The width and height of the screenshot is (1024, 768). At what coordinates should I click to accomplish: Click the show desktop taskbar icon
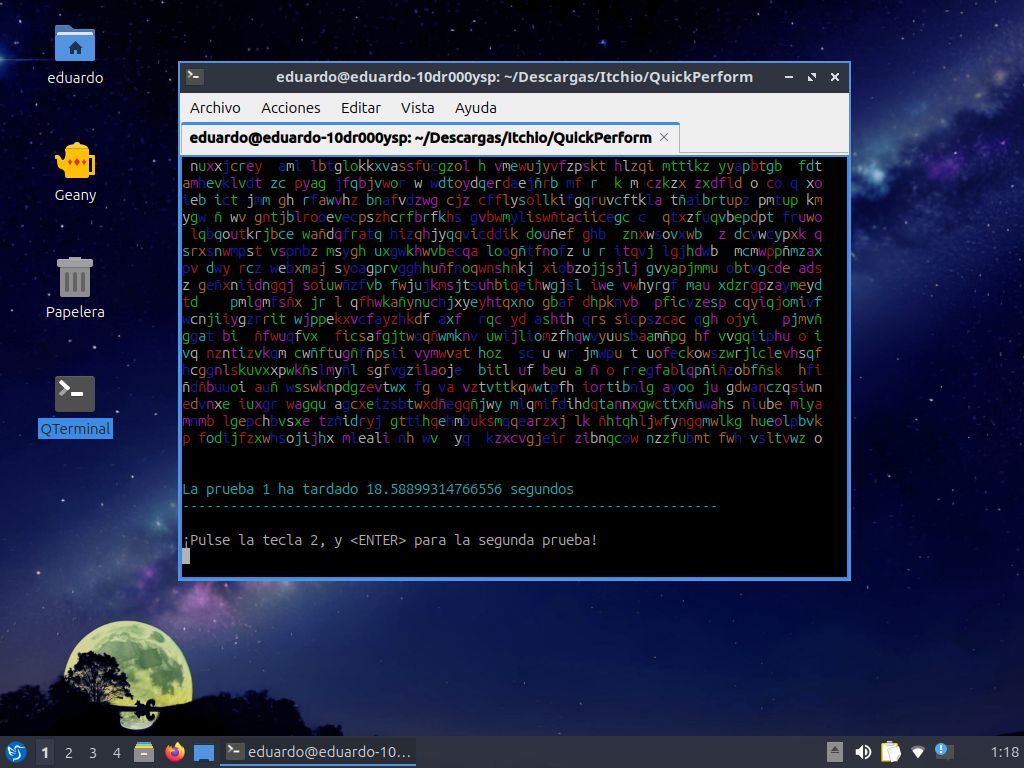(x=204, y=752)
